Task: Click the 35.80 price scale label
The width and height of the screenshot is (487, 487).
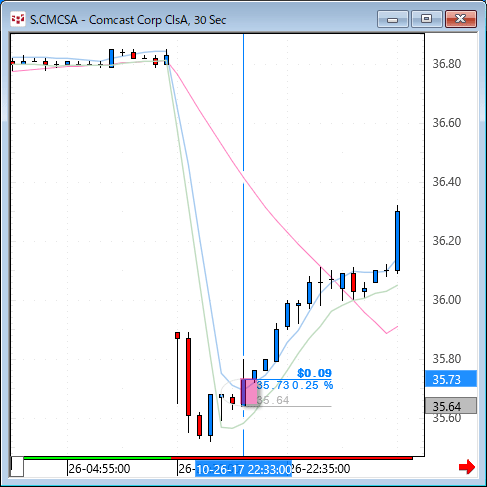Action: click(x=447, y=359)
